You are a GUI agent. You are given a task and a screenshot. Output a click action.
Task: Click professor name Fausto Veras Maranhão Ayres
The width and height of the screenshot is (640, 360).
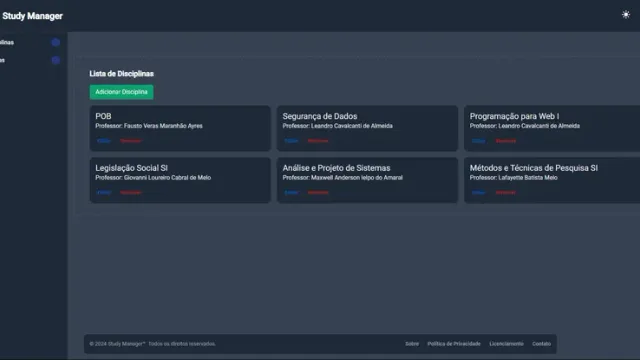(163, 126)
